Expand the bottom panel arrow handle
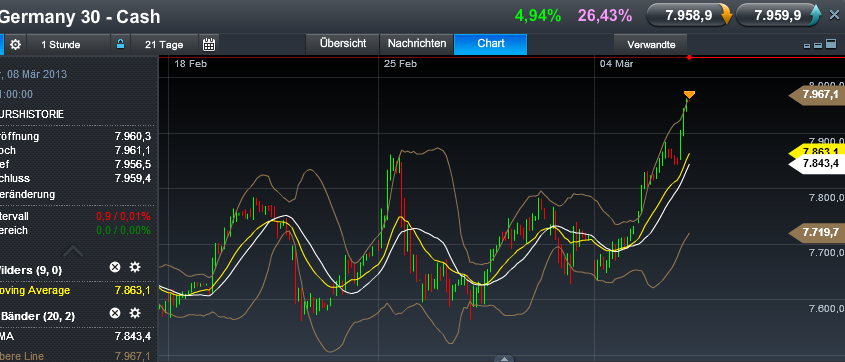Image resolution: width=845 pixels, height=362 pixels. pos(504,359)
